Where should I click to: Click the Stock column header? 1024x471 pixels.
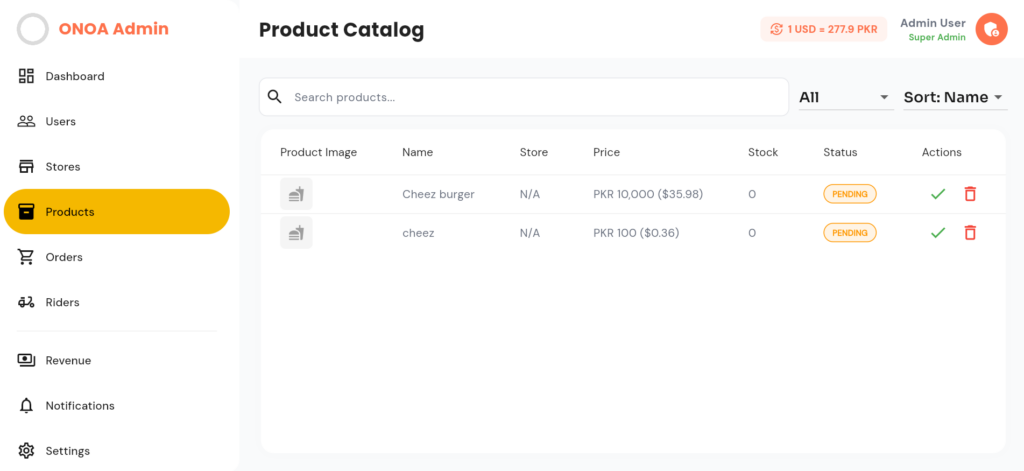(x=763, y=152)
